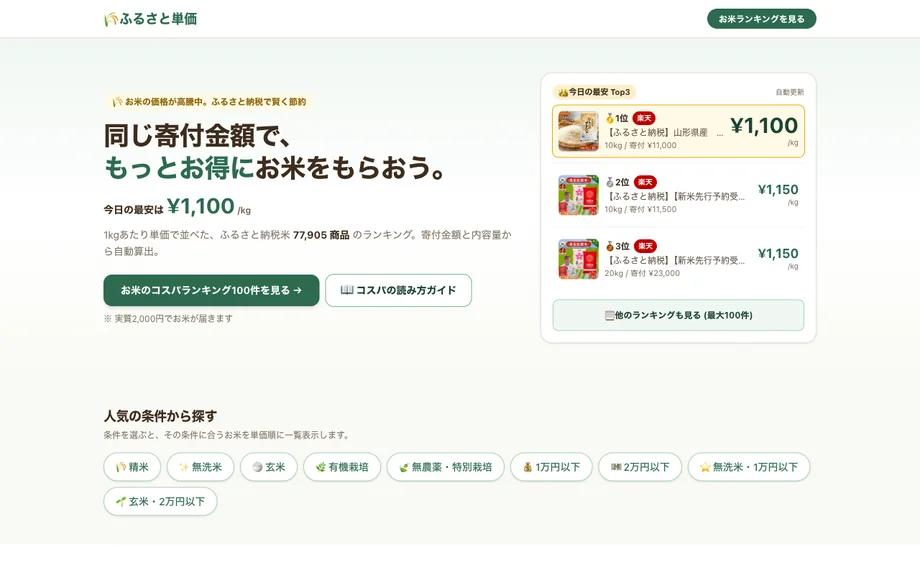920x575 pixels.
Task: Select the 有機栽培 filter chip
Action: click(342, 467)
